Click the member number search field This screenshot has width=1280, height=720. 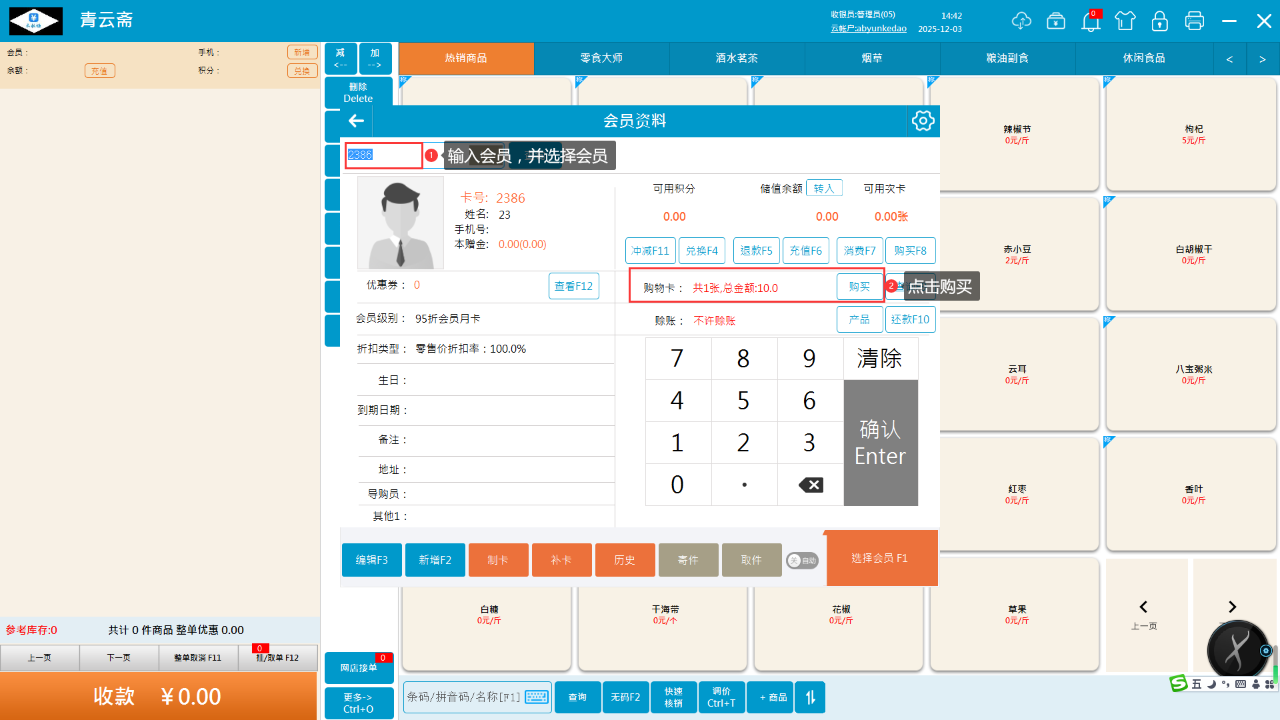click(384, 155)
